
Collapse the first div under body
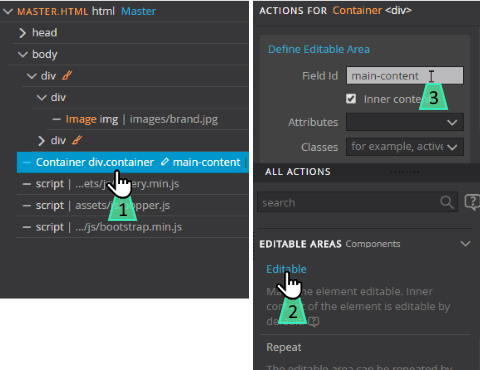point(32,76)
